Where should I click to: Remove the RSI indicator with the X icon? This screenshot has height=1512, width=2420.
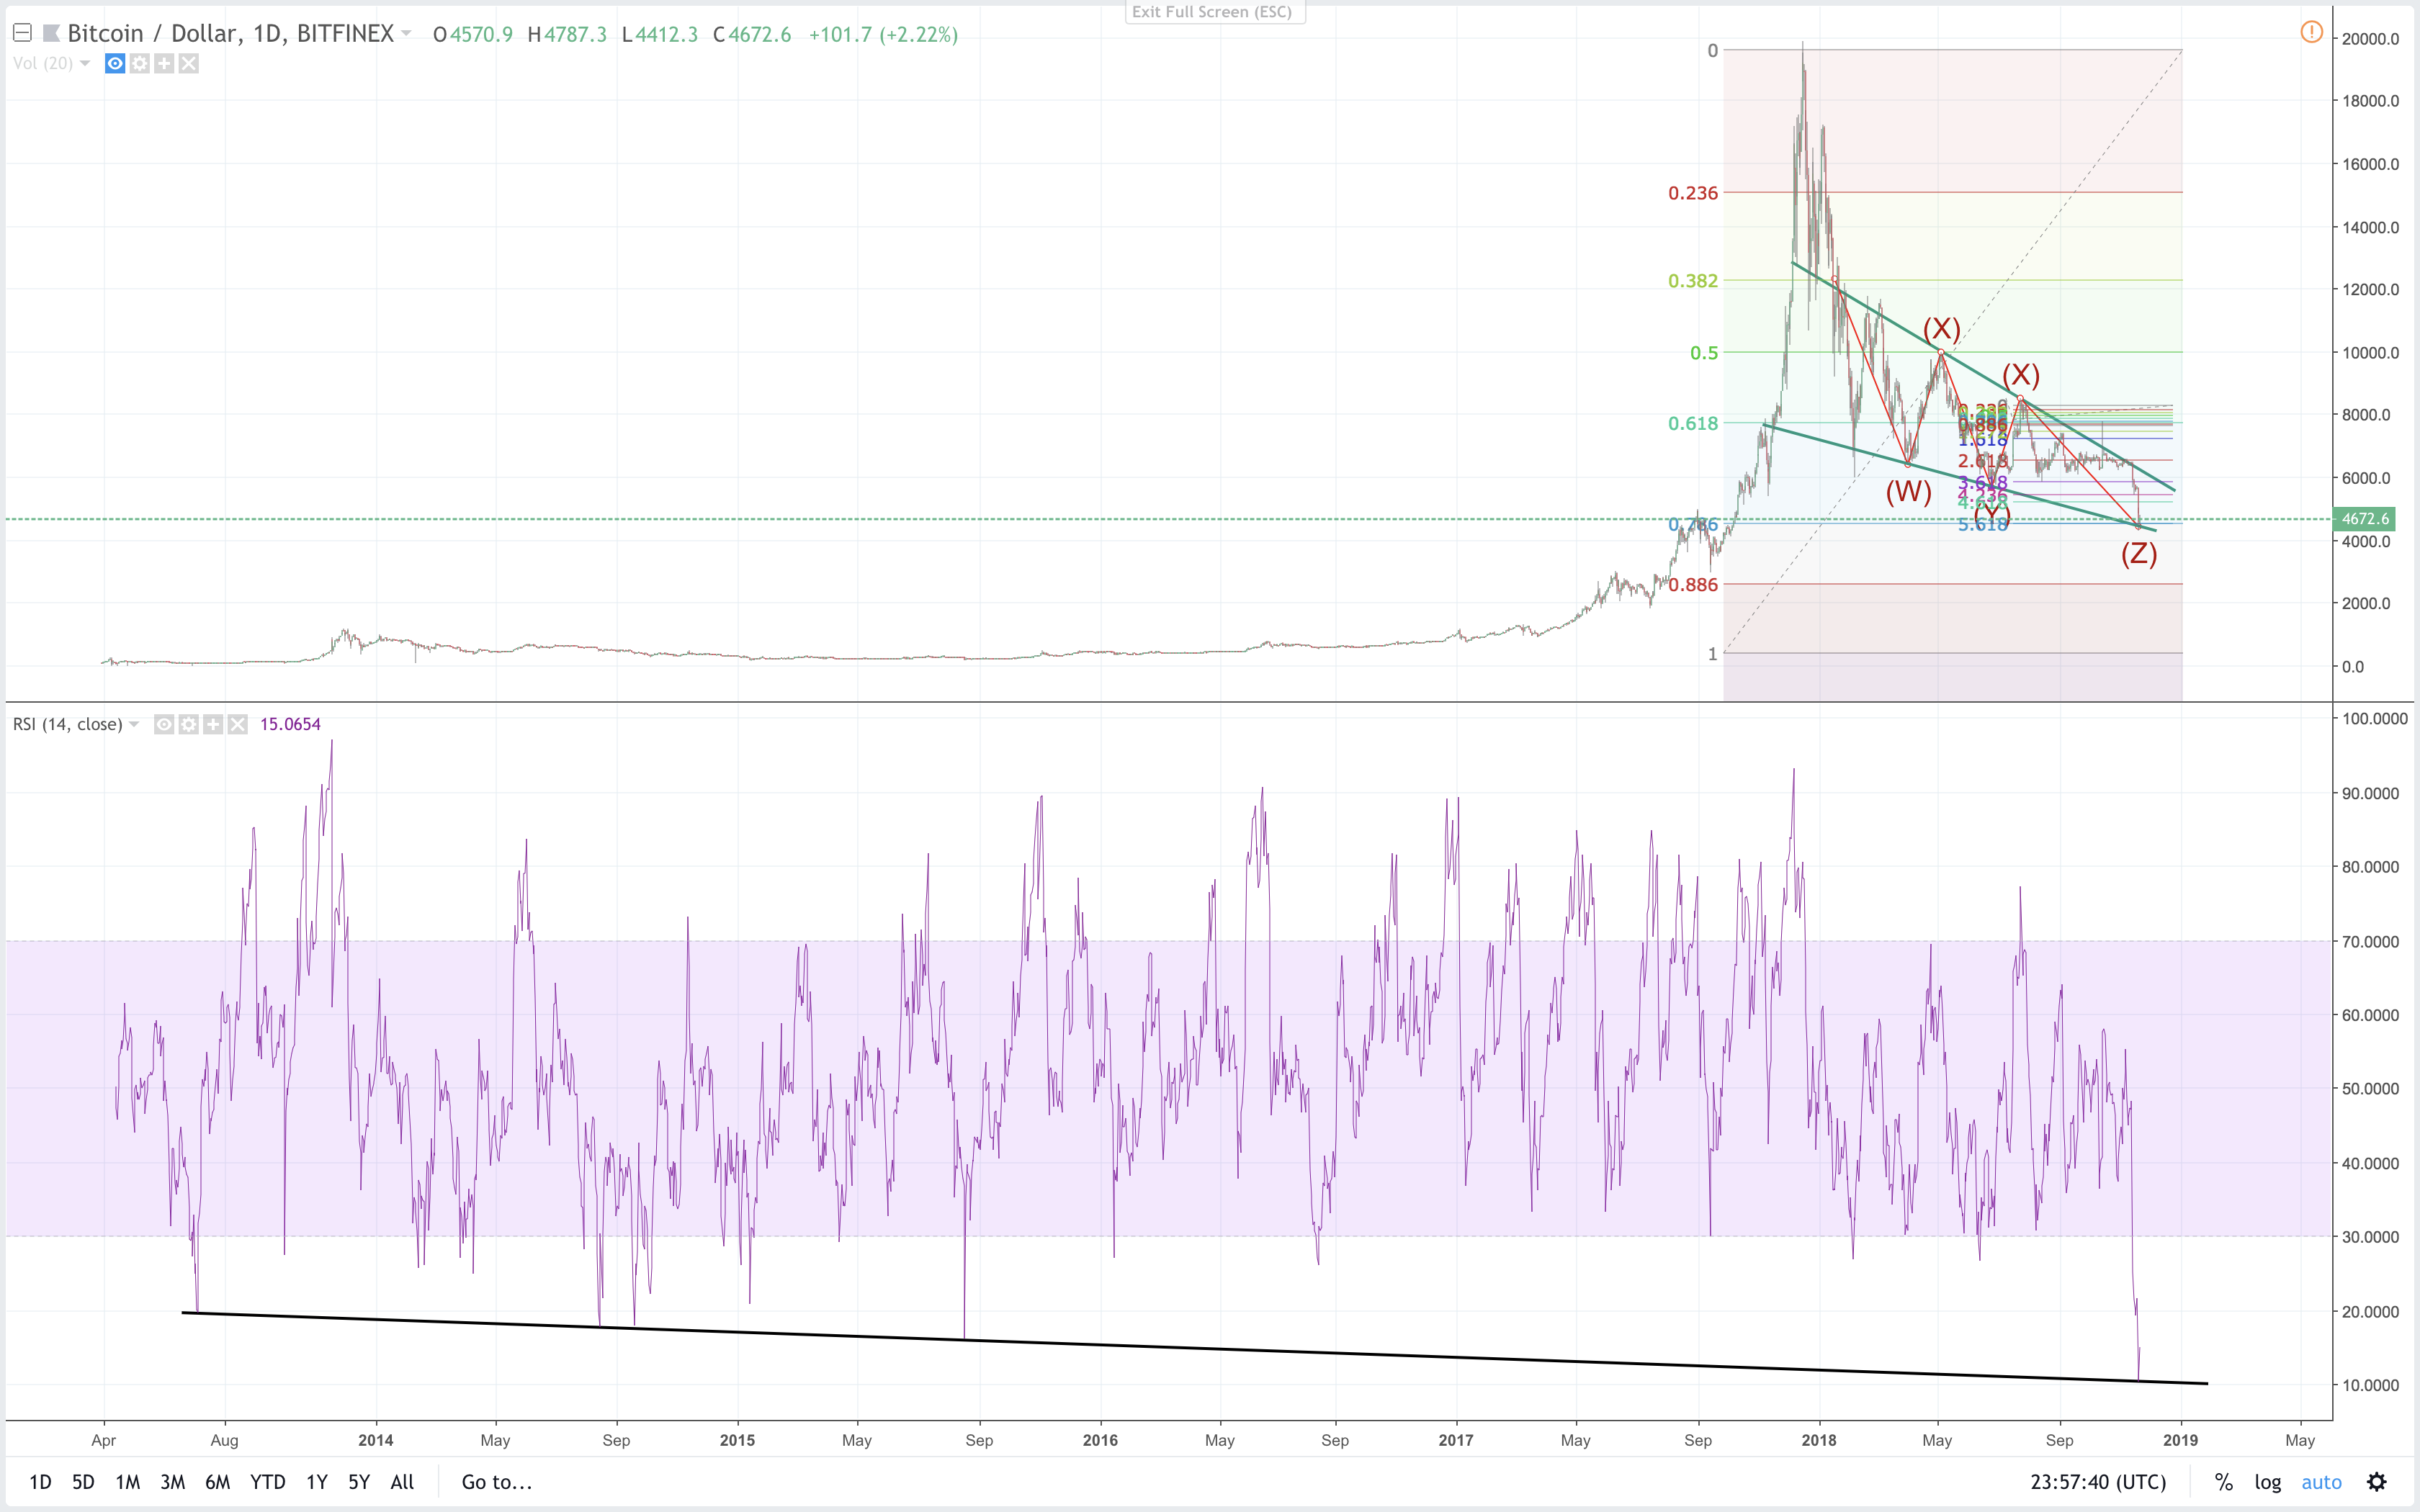(237, 724)
